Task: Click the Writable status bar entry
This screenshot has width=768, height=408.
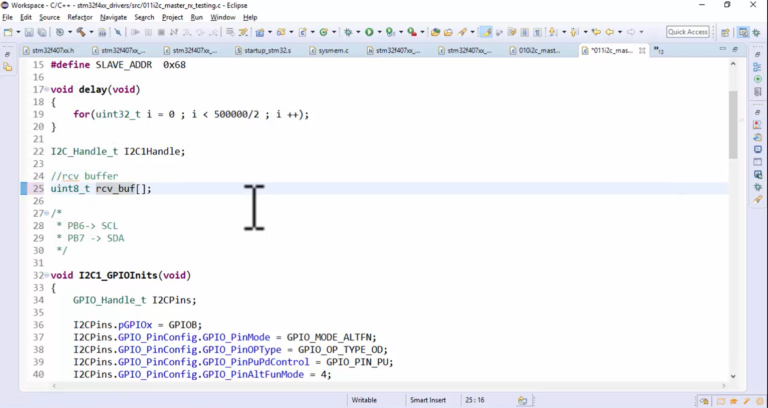Action: click(364, 400)
